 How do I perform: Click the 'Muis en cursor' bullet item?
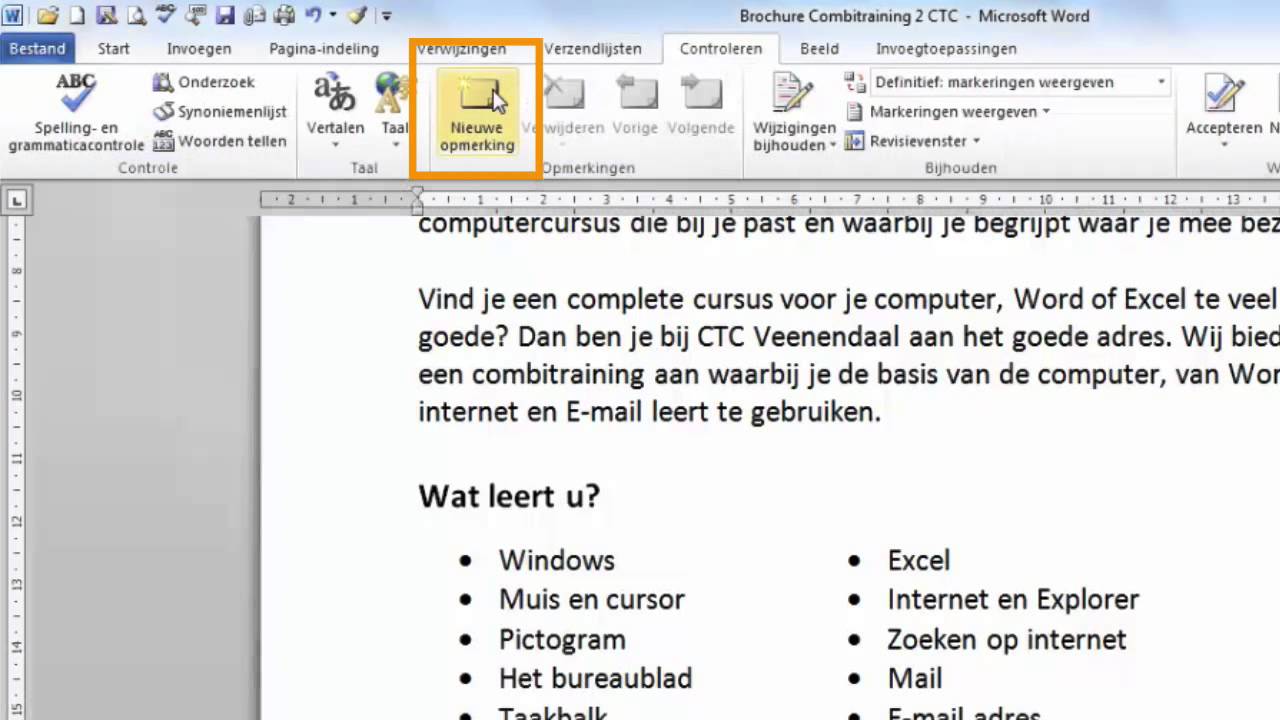click(592, 599)
